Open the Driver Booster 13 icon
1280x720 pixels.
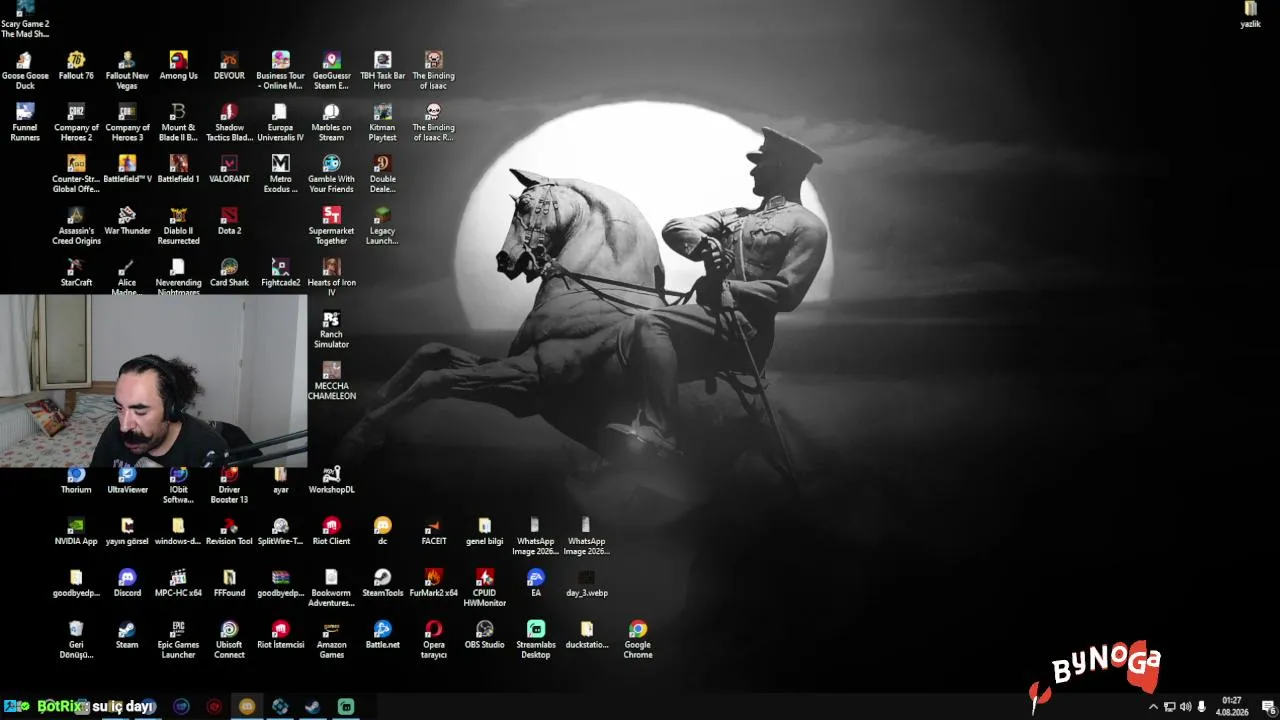click(x=229, y=486)
